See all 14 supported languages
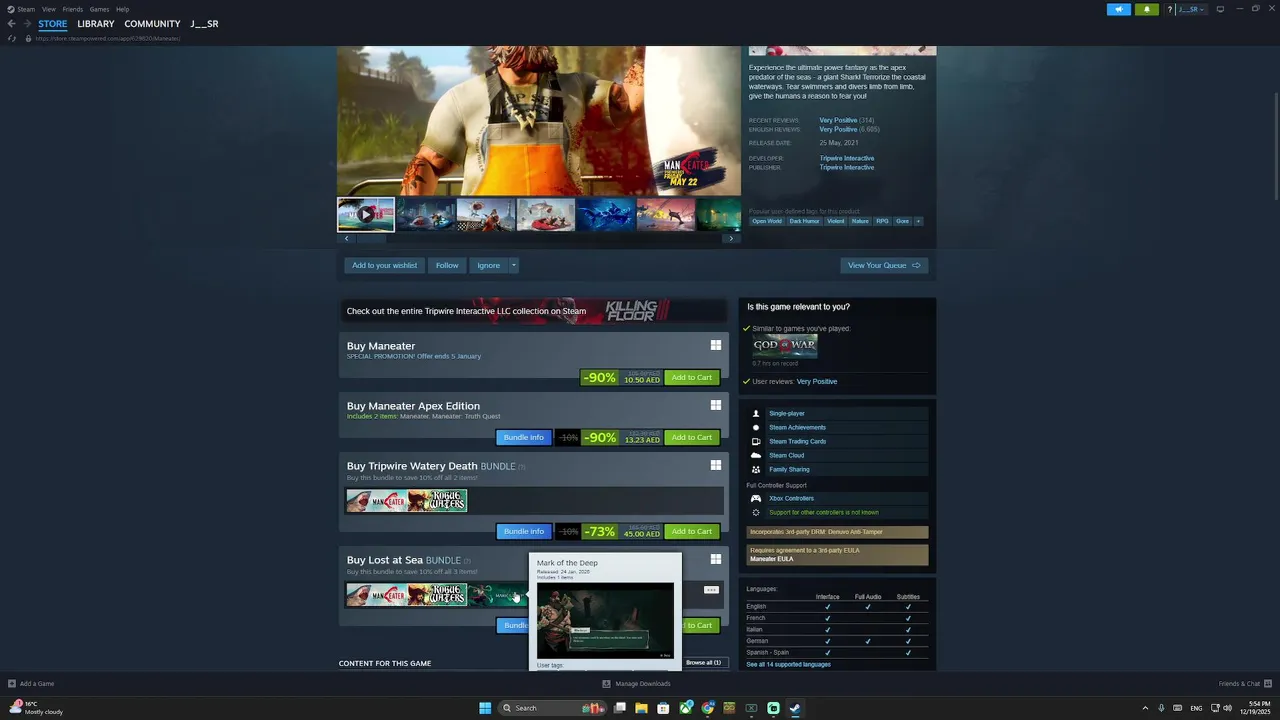The height and width of the screenshot is (720, 1280). tap(788, 664)
